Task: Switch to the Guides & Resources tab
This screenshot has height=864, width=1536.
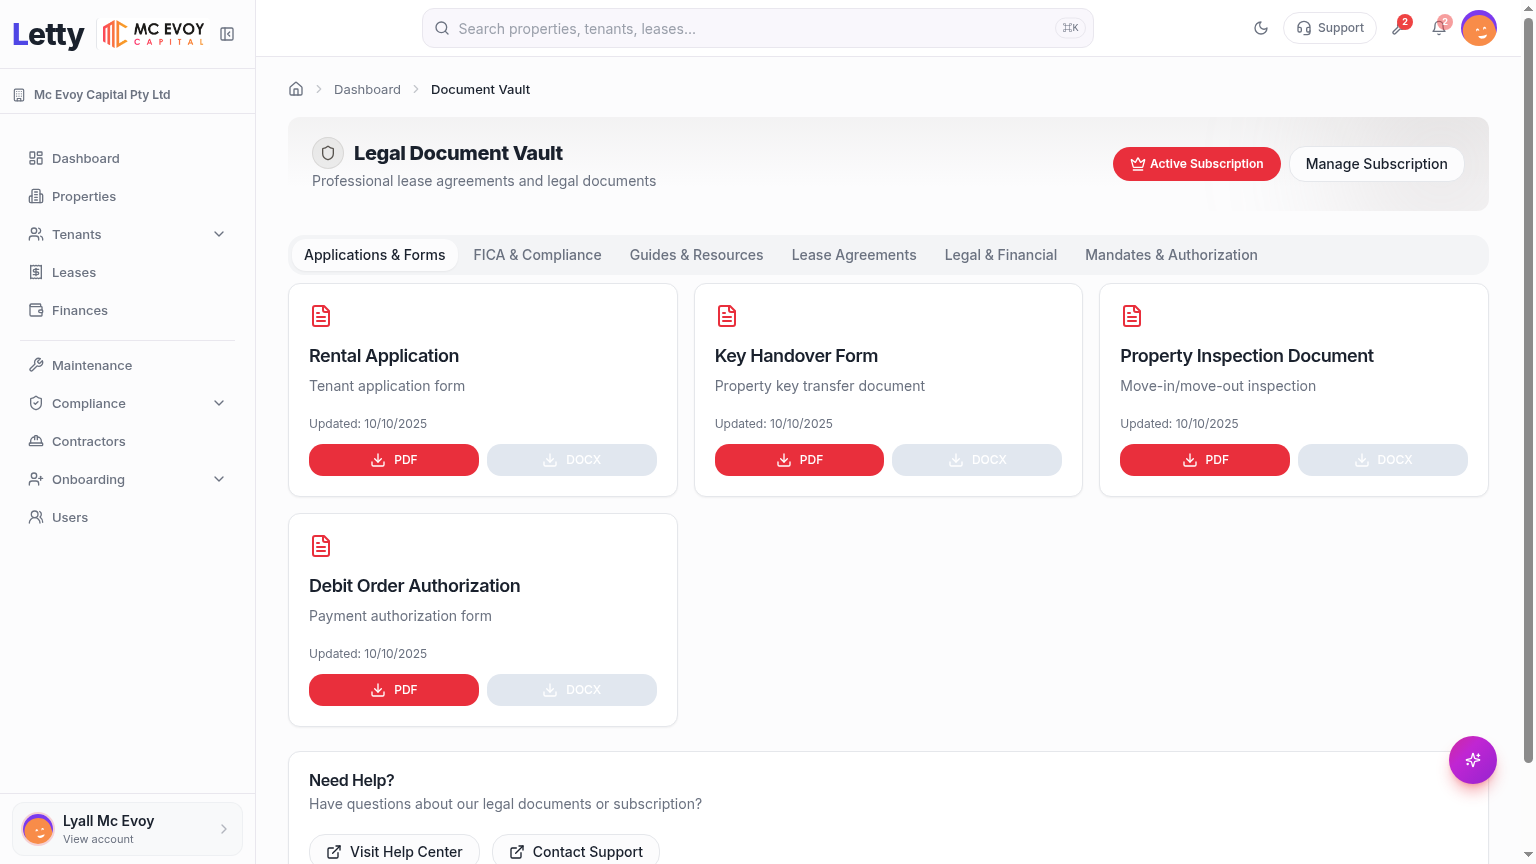Action: coord(696,255)
